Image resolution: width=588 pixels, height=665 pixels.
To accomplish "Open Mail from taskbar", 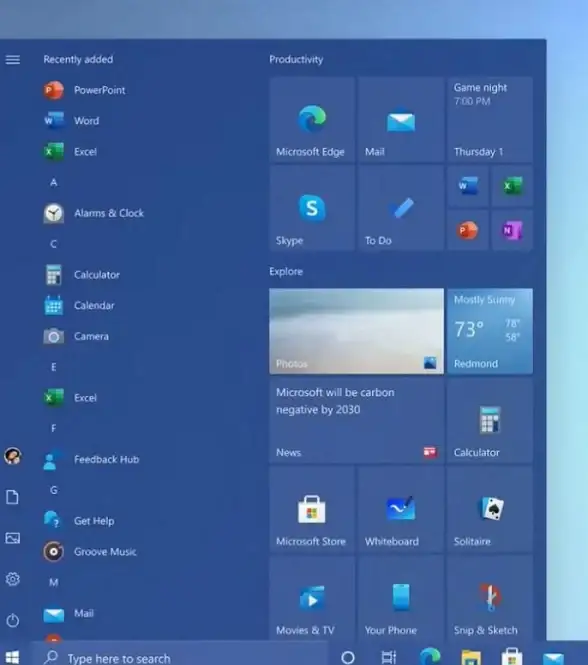I will pyautogui.click(x=553, y=658).
